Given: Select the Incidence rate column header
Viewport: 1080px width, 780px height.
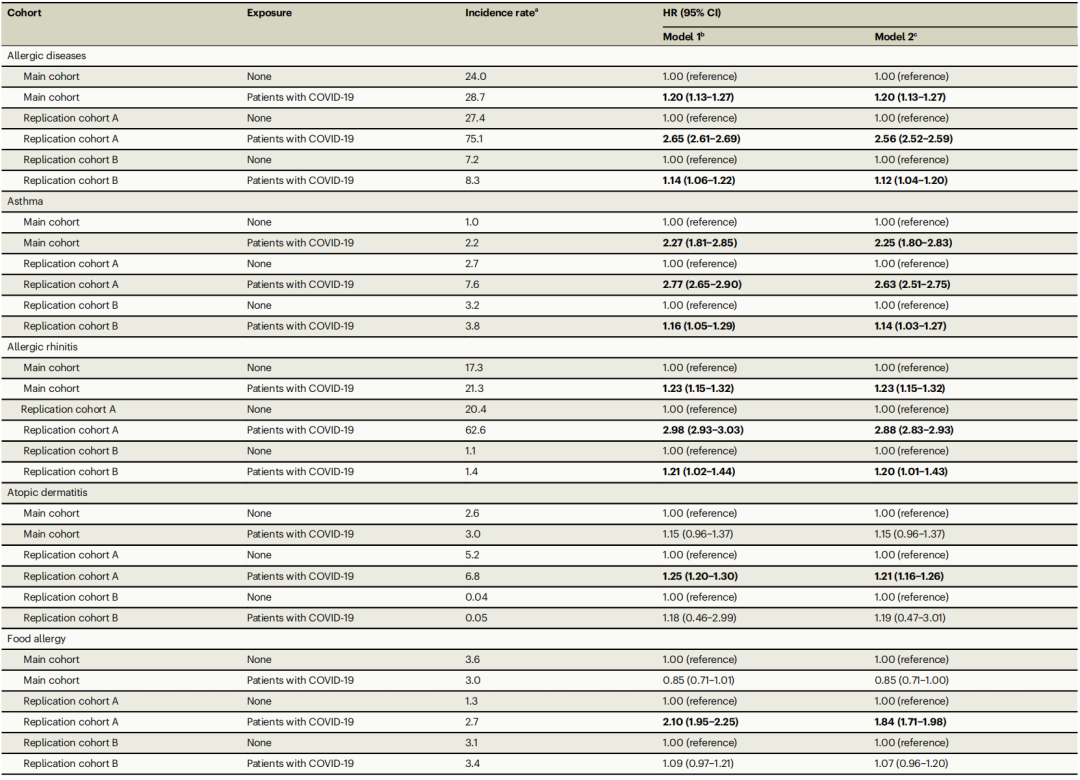Looking at the screenshot, I should pyautogui.click(x=501, y=13).
